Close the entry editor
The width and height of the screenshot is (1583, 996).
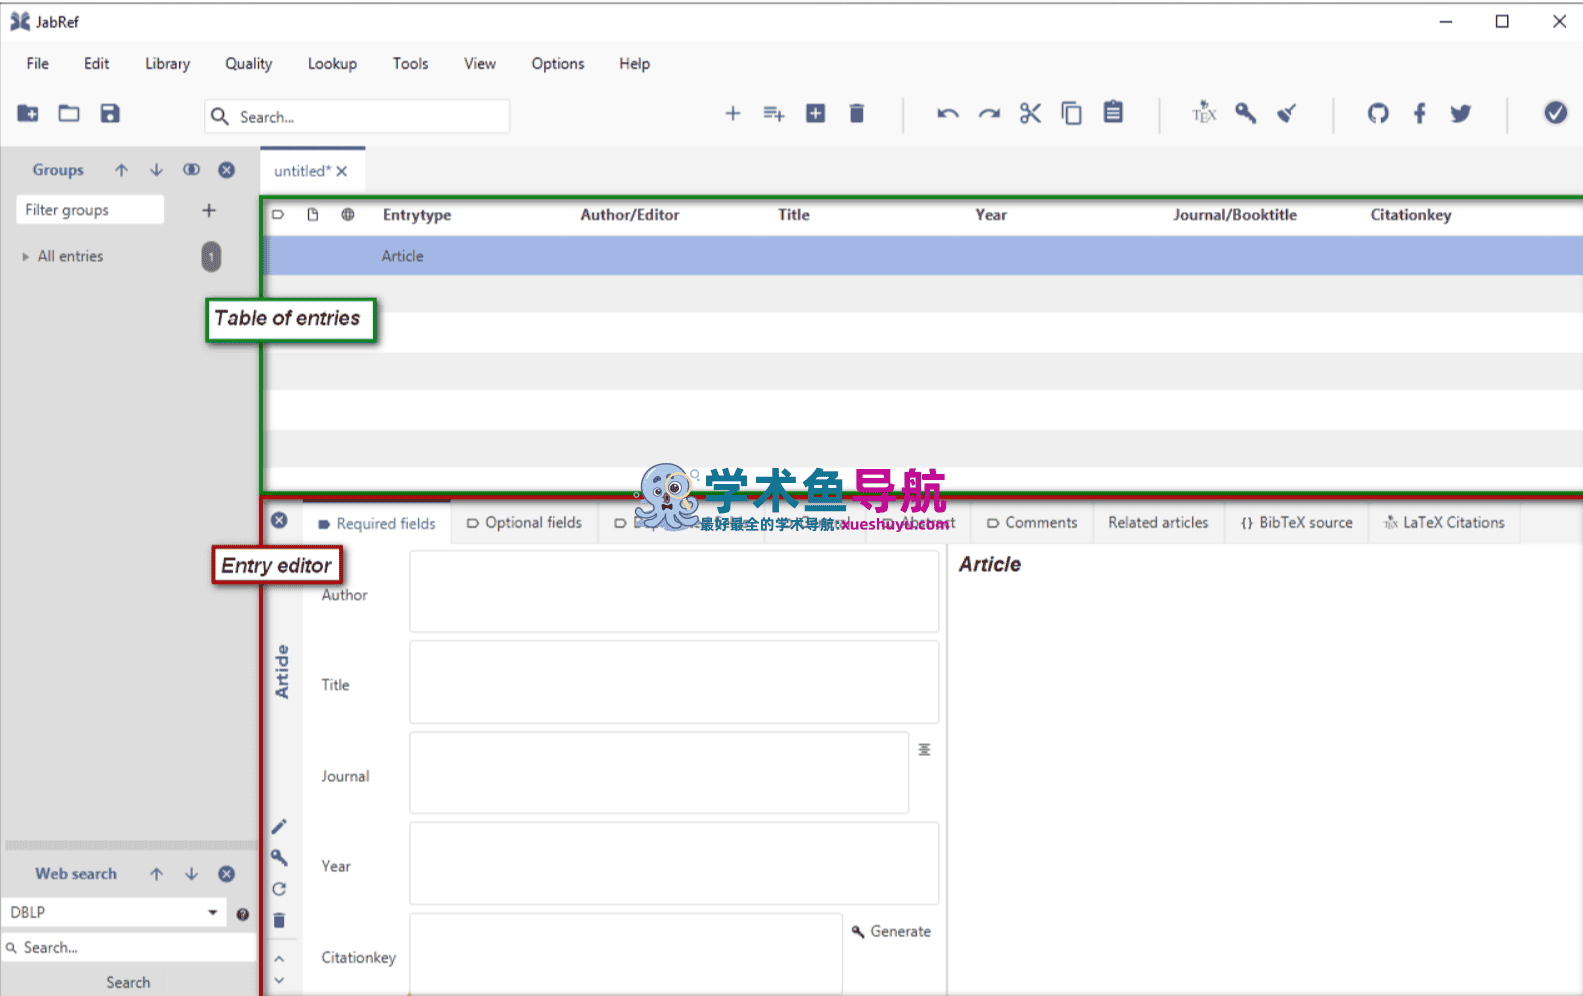click(x=279, y=520)
